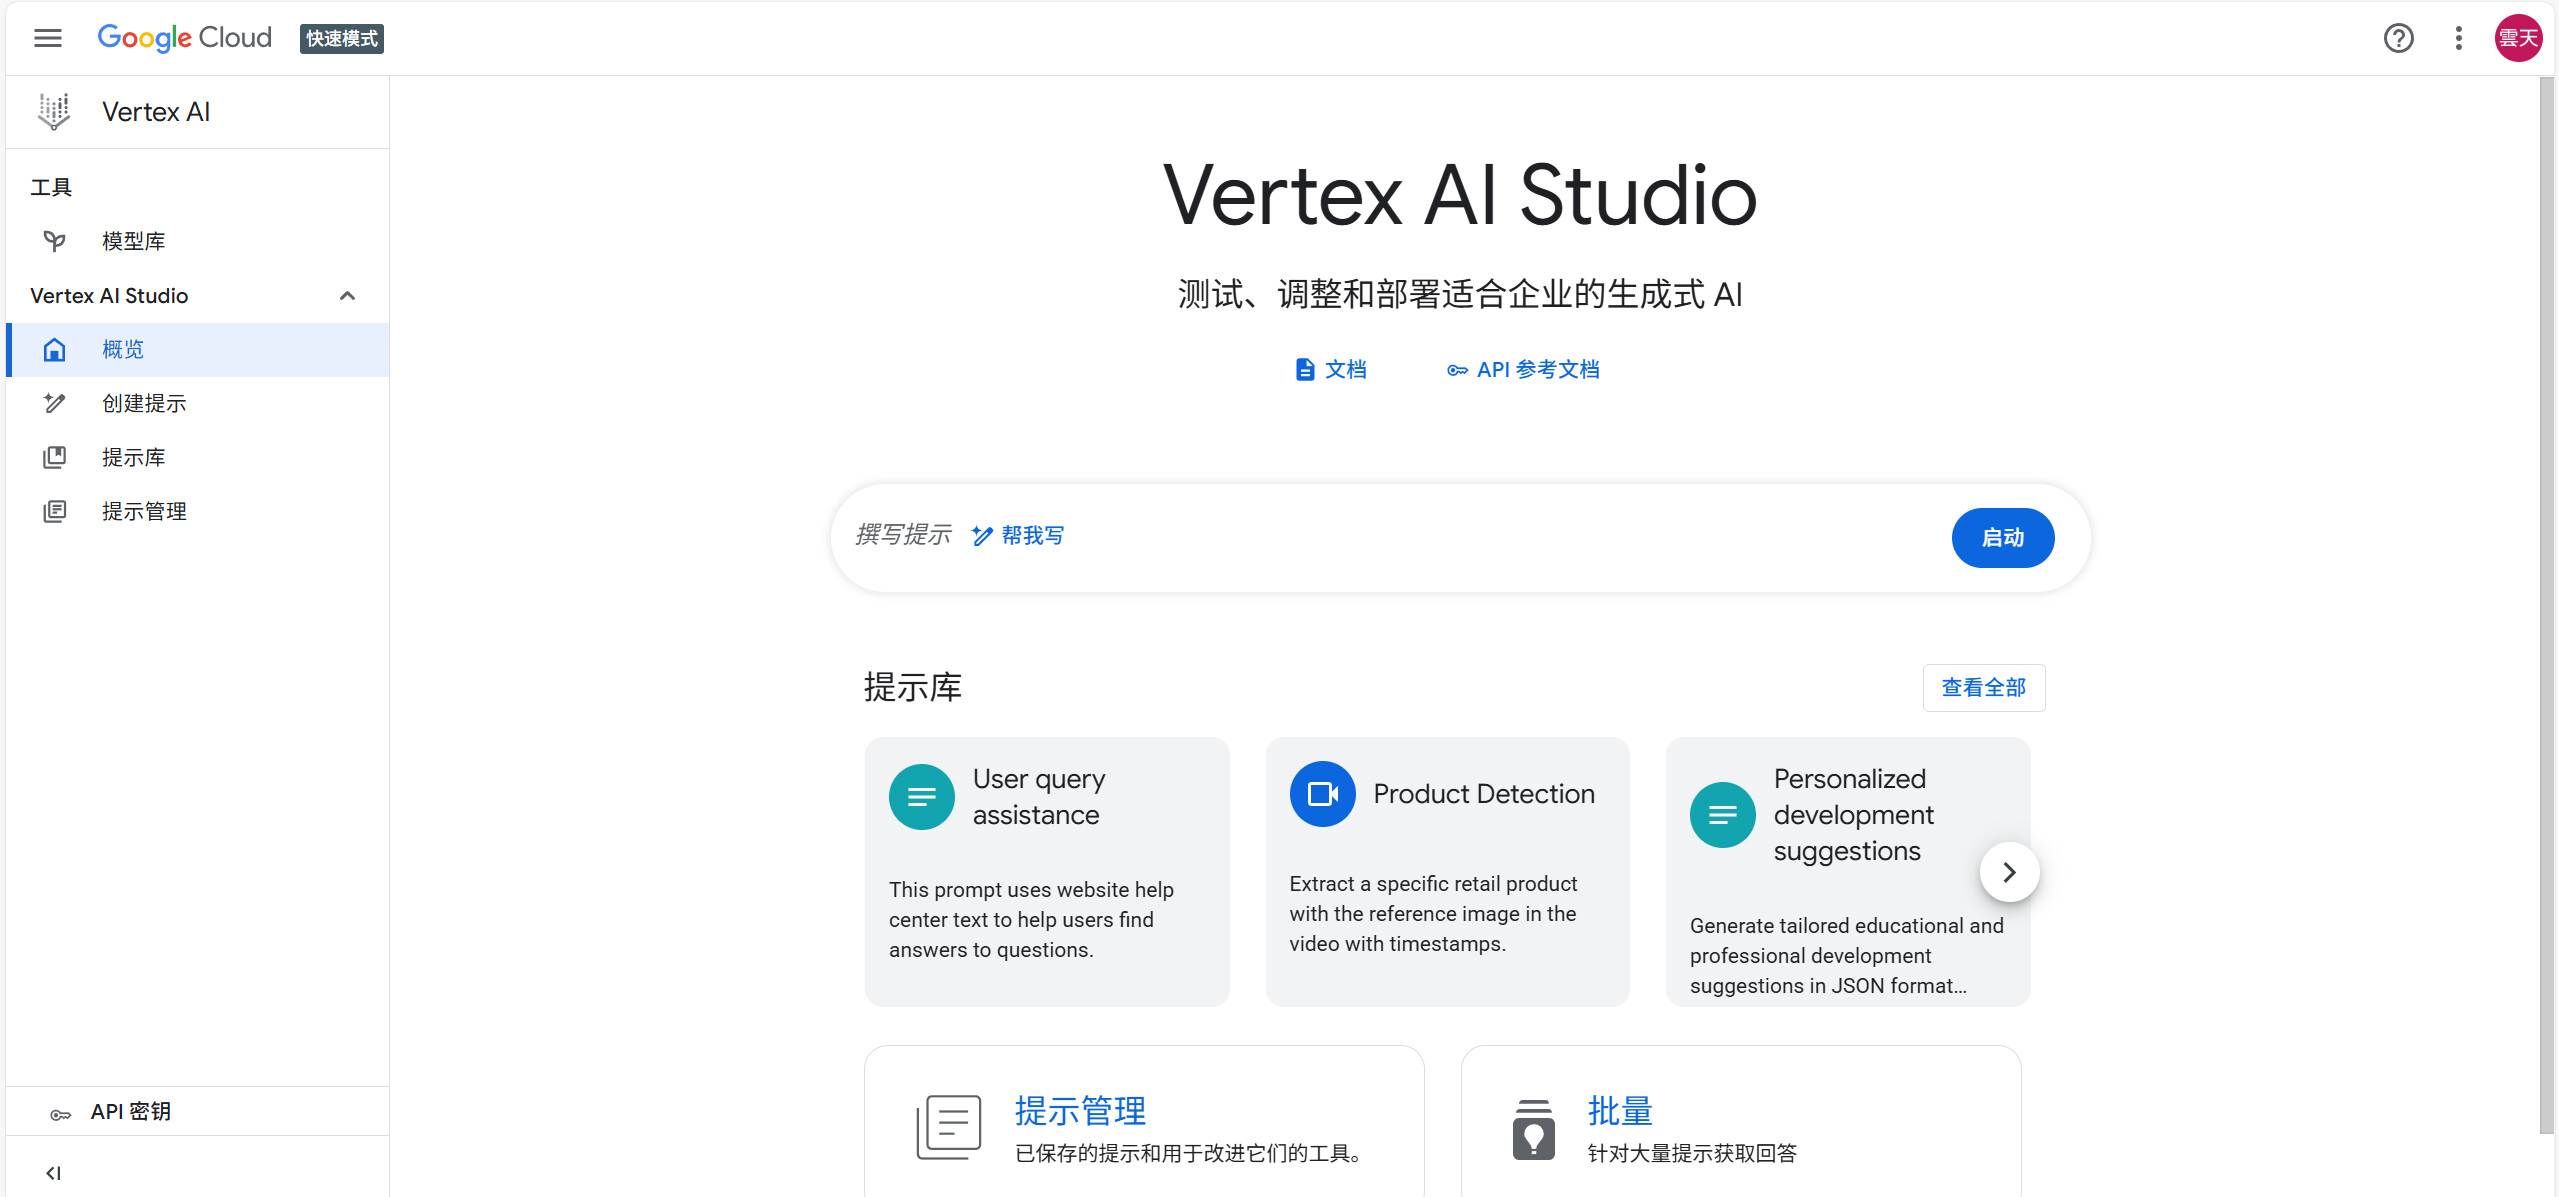The height and width of the screenshot is (1197, 2559).
Task: Open the 雲天 account avatar
Action: pyautogui.click(x=2518, y=38)
